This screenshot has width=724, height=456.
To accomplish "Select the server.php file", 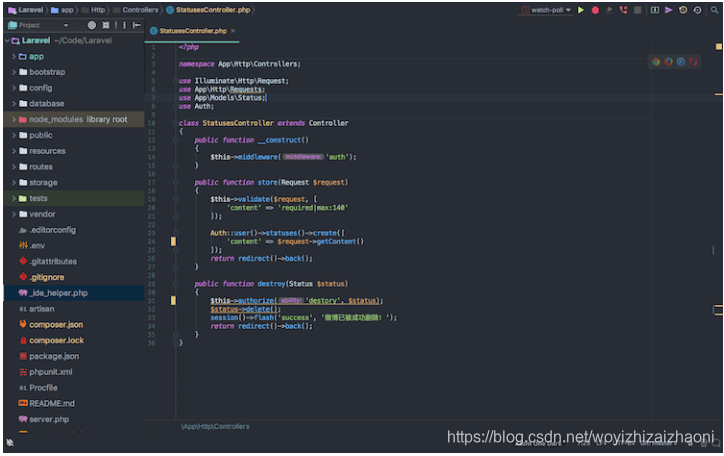I will (49, 419).
